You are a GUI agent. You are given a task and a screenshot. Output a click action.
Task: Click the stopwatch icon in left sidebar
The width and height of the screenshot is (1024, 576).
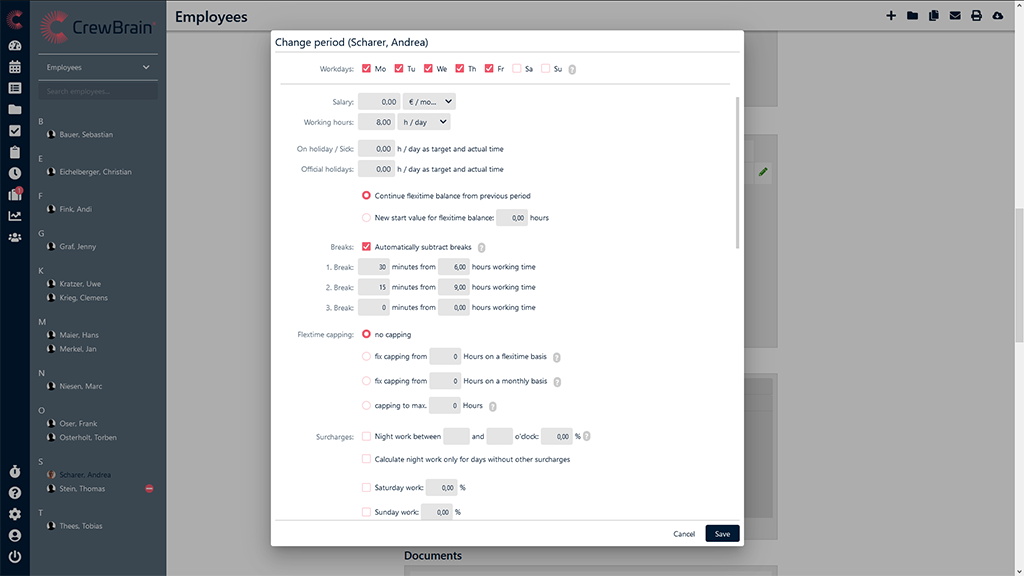[14, 471]
